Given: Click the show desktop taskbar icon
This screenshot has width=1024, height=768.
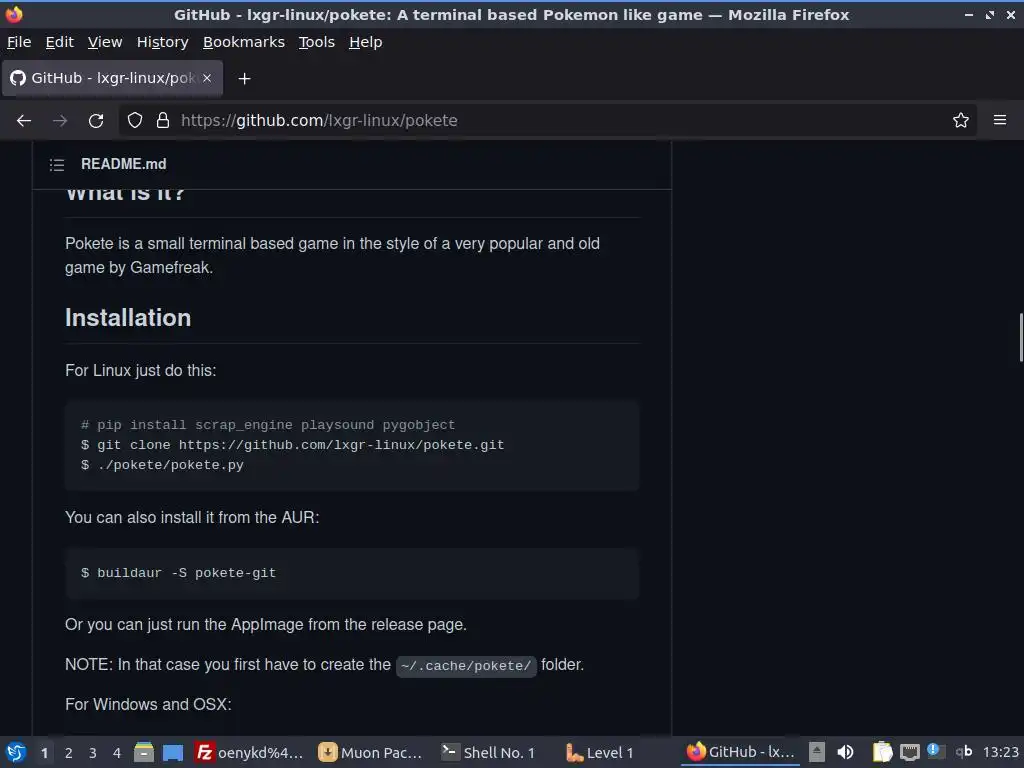Looking at the screenshot, I should coord(172,752).
